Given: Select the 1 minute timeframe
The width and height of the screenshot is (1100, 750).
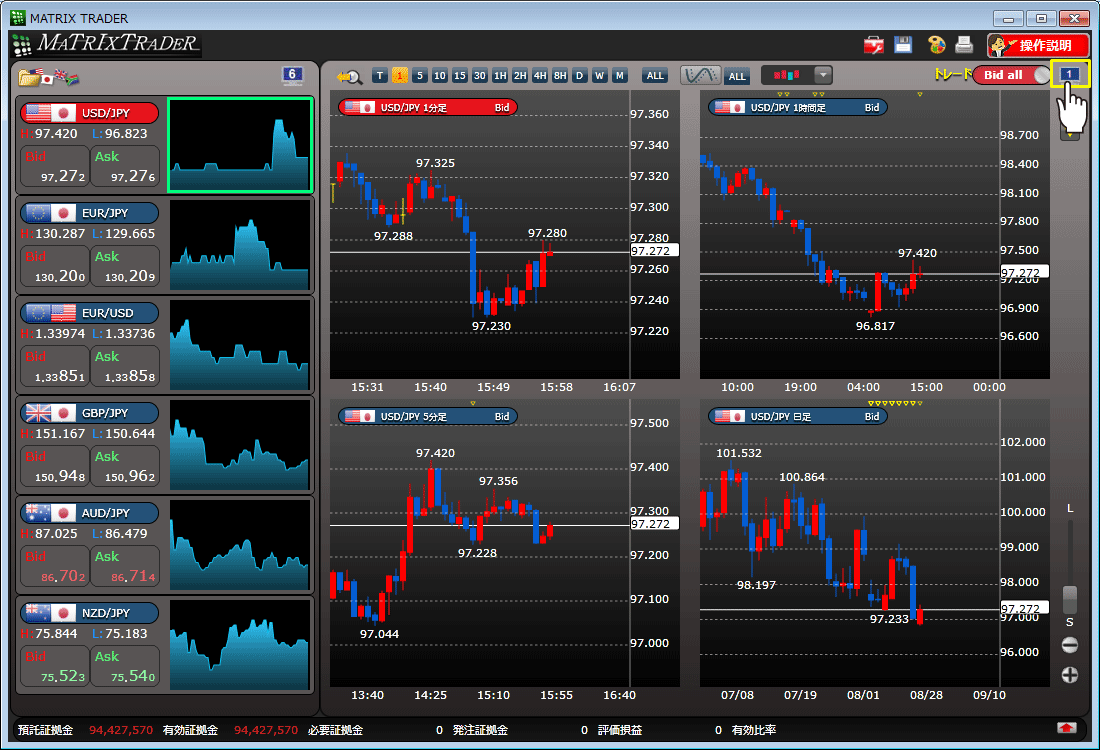Looking at the screenshot, I should (400, 76).
